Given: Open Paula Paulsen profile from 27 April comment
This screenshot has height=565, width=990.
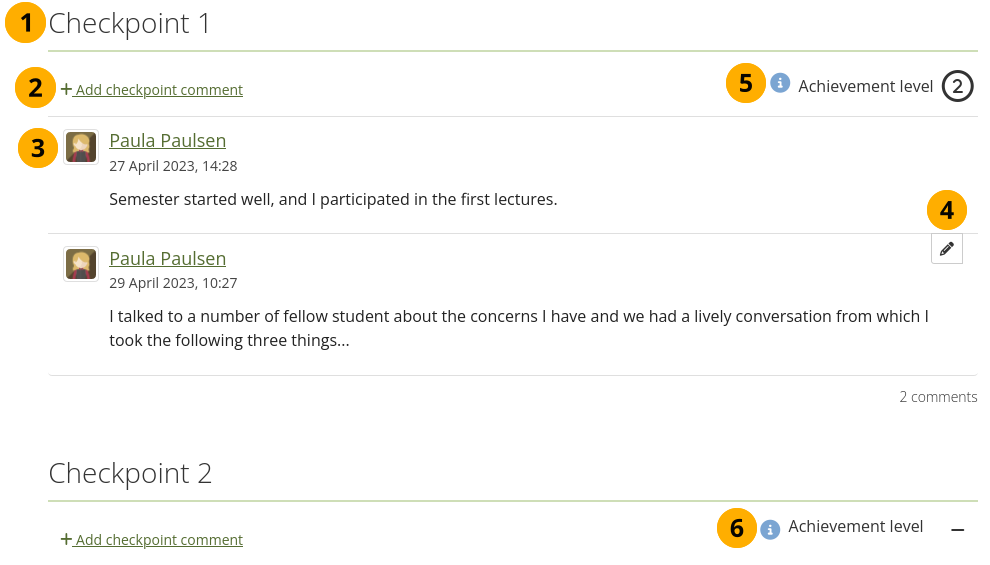Looking at the screenshot, I should [x=167, y=141].
